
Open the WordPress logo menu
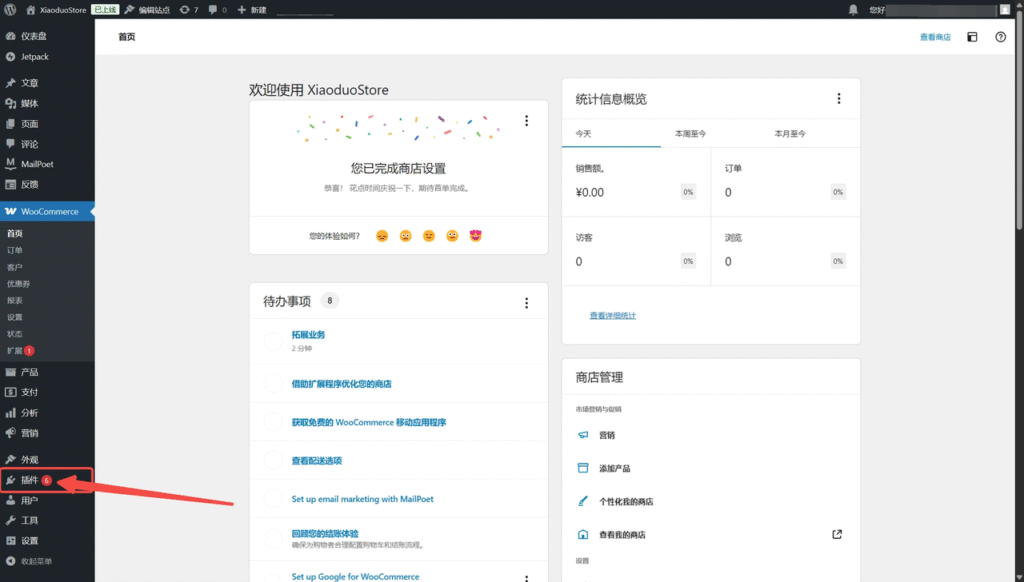(x=10, y=9)
